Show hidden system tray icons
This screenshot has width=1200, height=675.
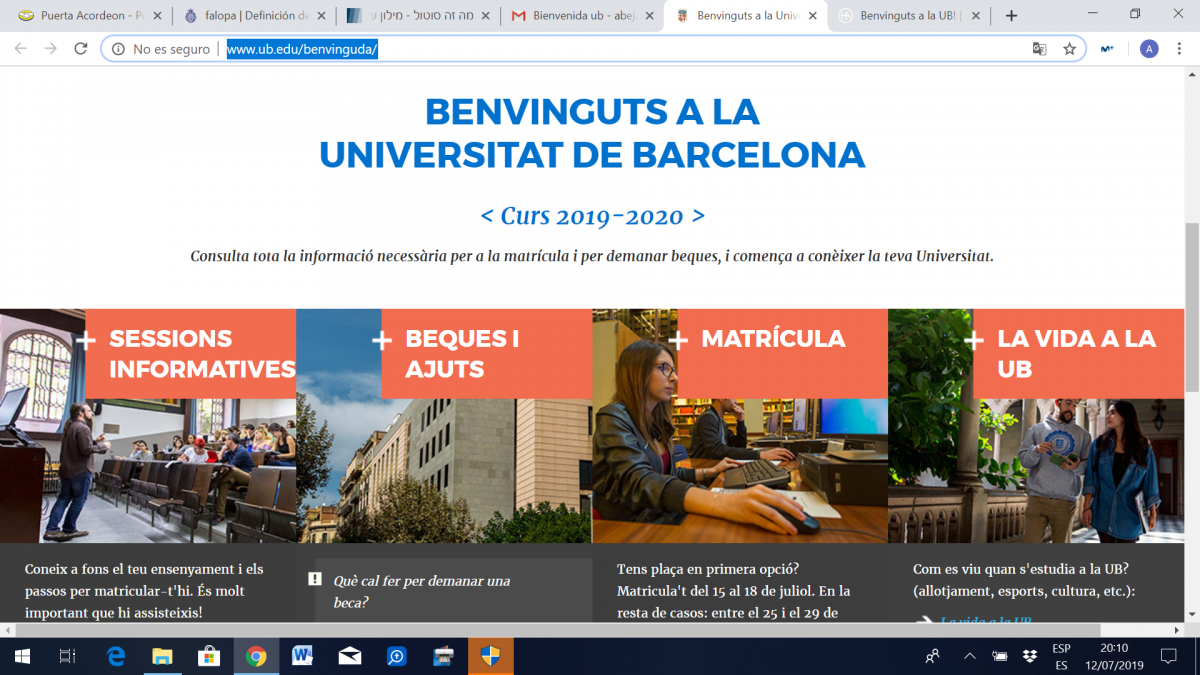pos(969,656)
